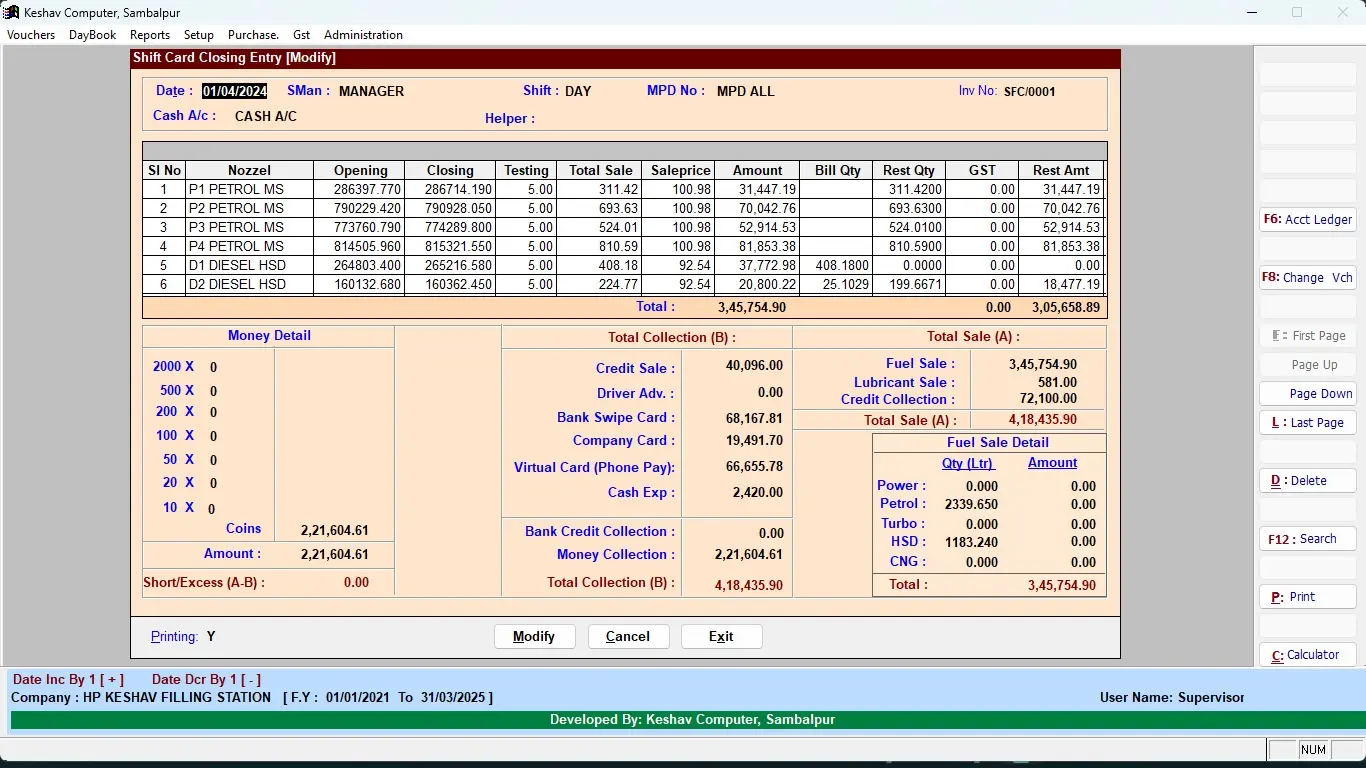Image resolution: width=1366 pixels, height=768 pixels.
Task: Open the Administration menu
Action: (363, 35)
